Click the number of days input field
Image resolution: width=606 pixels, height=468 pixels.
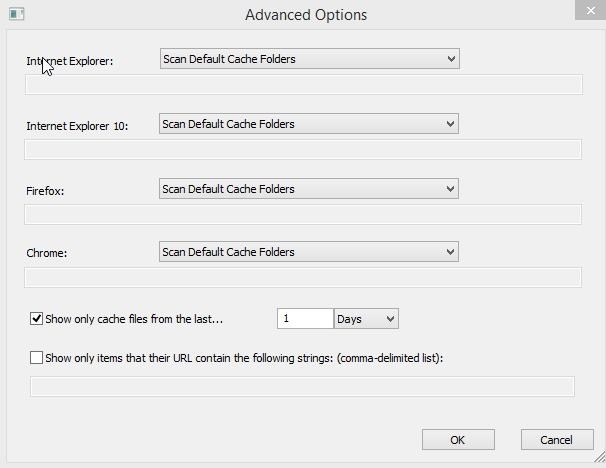pos(305,319)
